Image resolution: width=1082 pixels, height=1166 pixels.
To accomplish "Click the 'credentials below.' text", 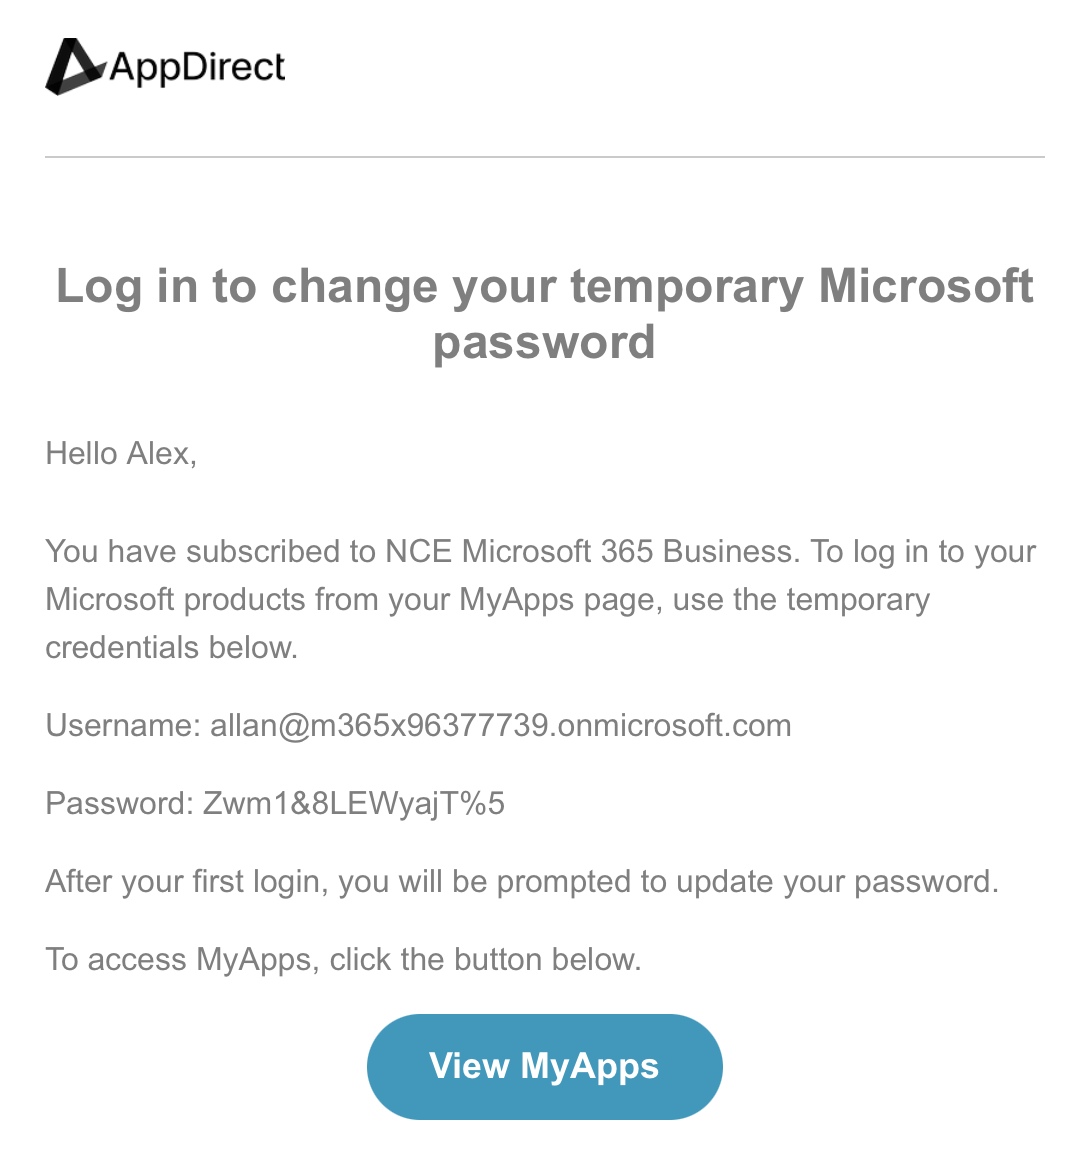I will click(172, 648).
